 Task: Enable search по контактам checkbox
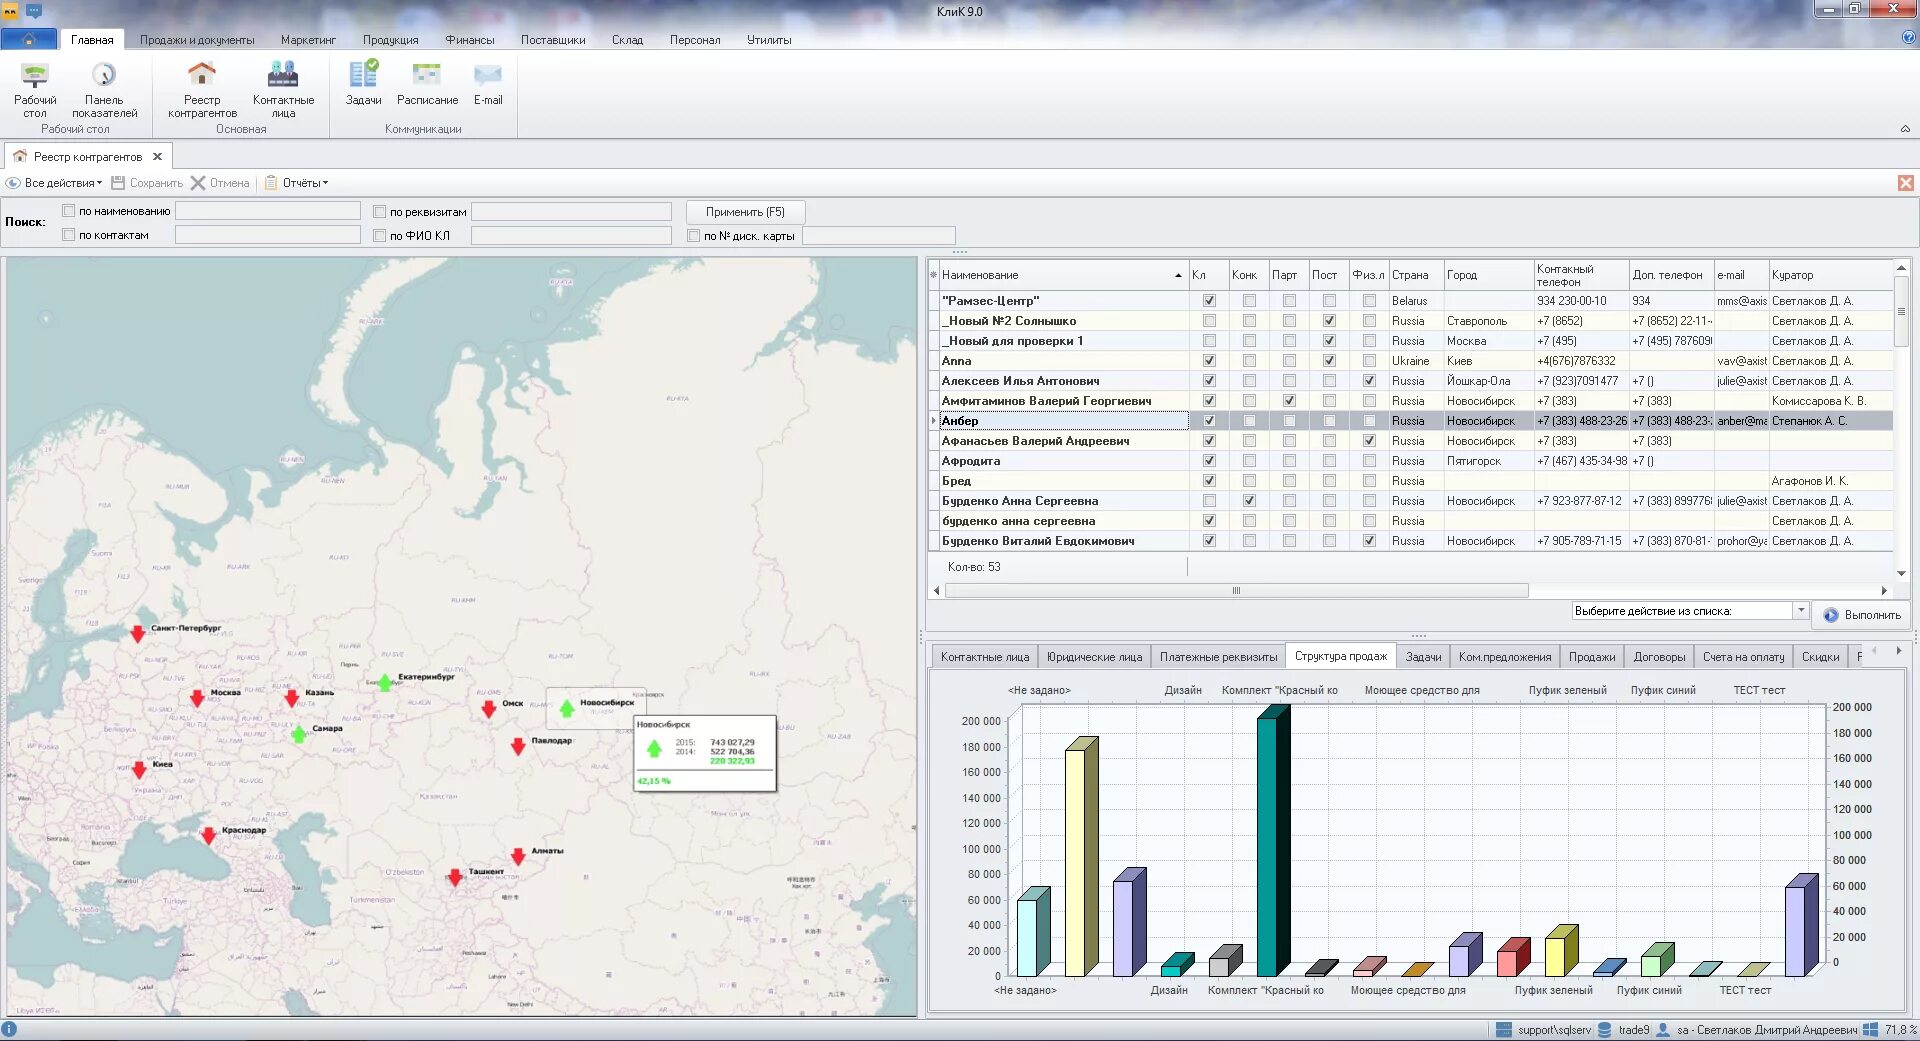coord(69,235)
